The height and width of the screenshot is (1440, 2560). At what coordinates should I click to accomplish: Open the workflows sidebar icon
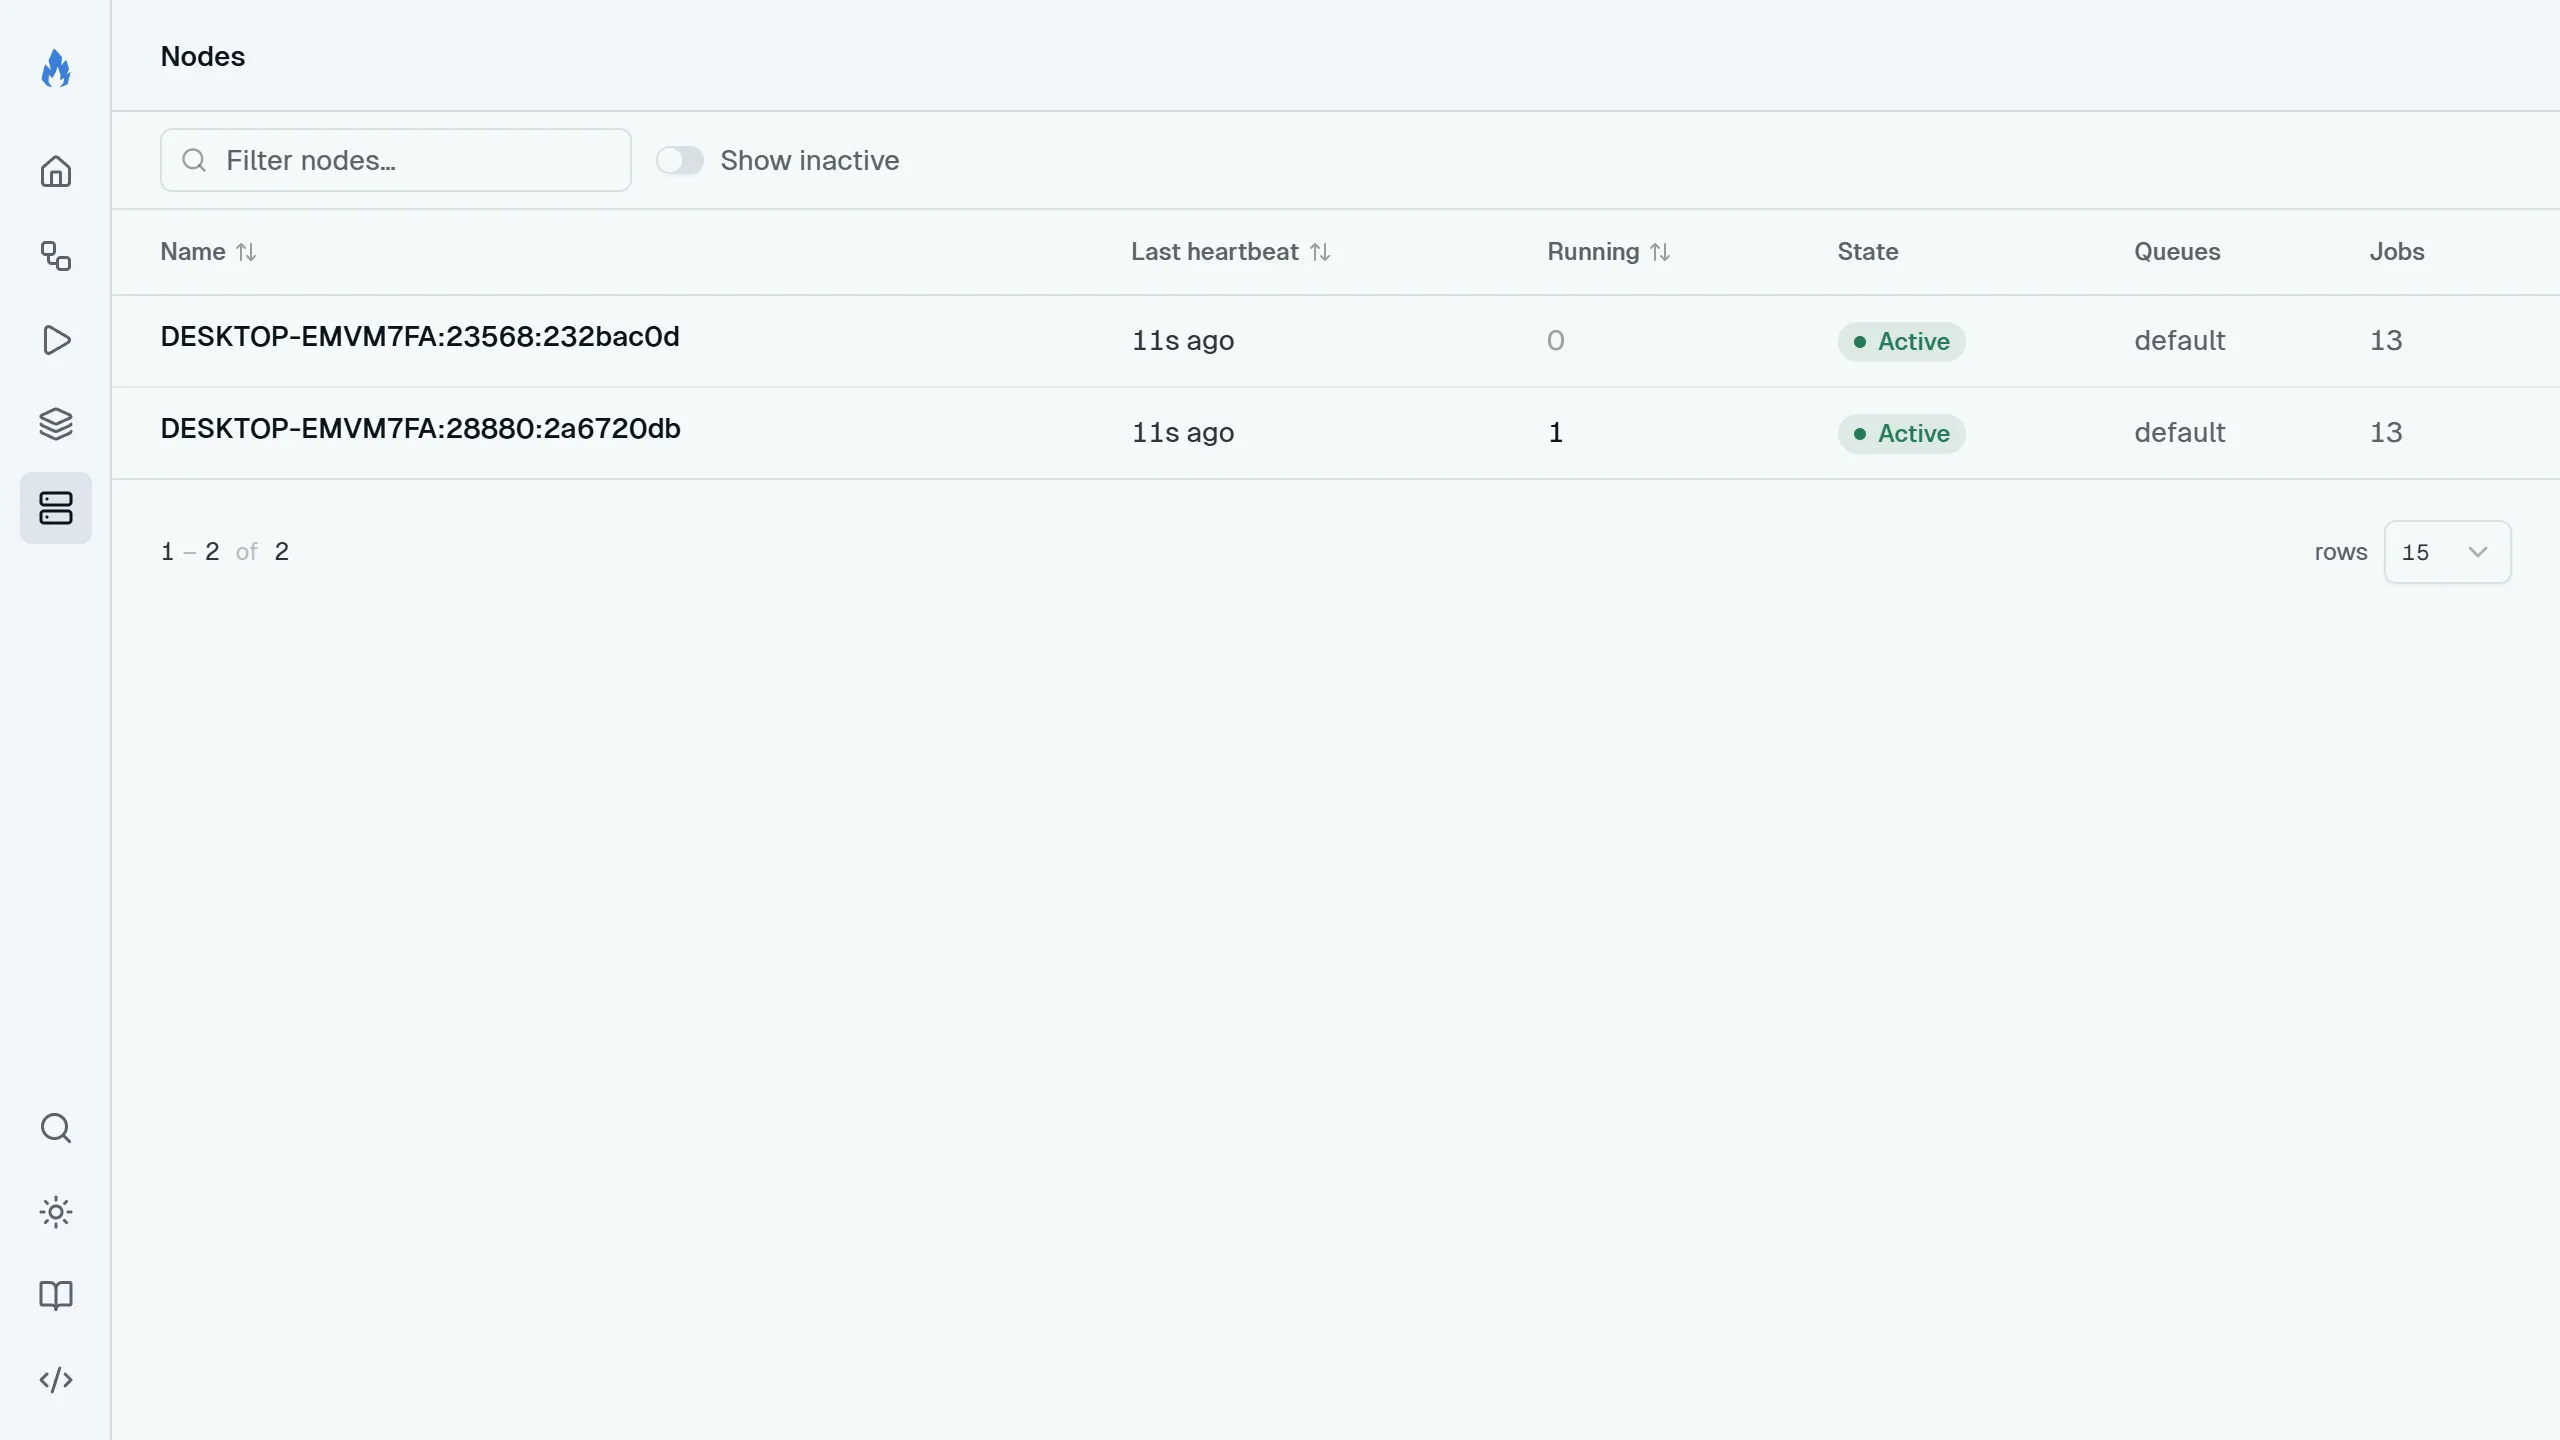[x=56, y=256]
